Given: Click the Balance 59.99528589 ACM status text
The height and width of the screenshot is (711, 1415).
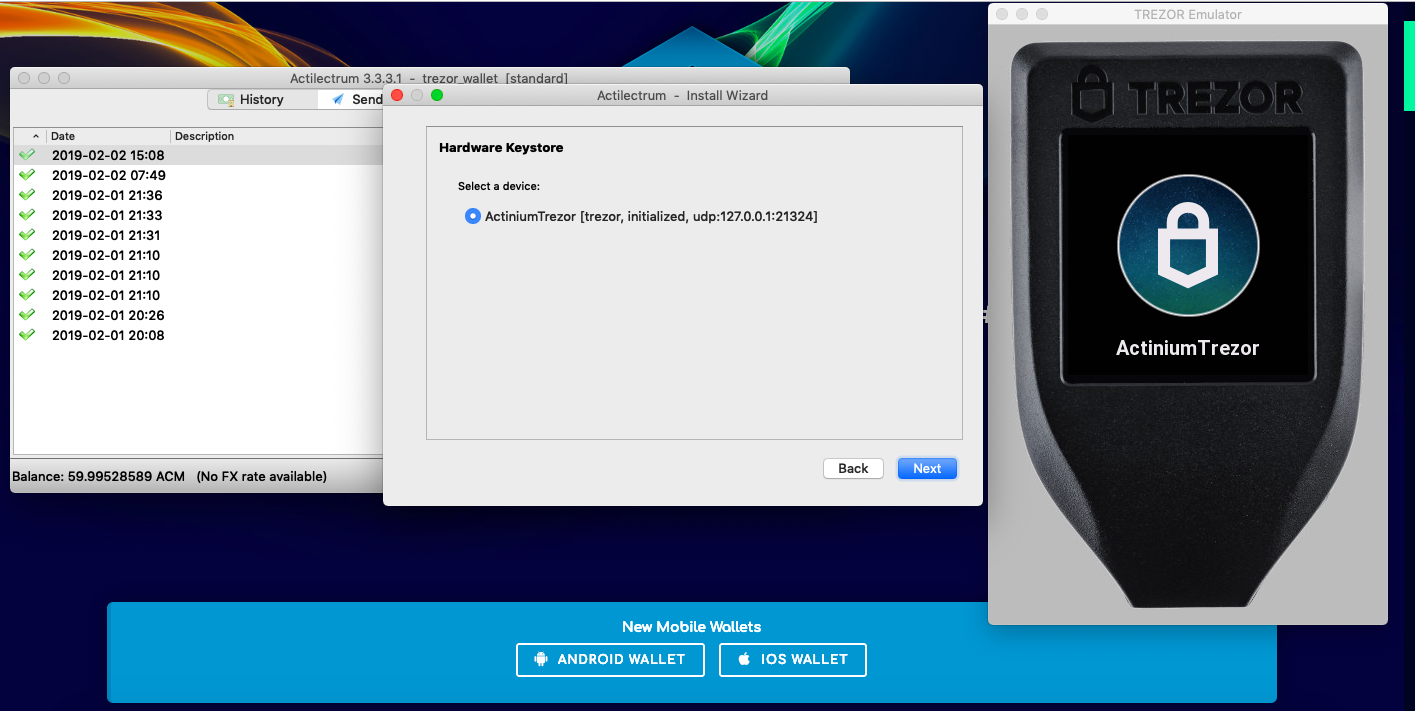Looking at the screenshot, I should (x=98, y=476).
